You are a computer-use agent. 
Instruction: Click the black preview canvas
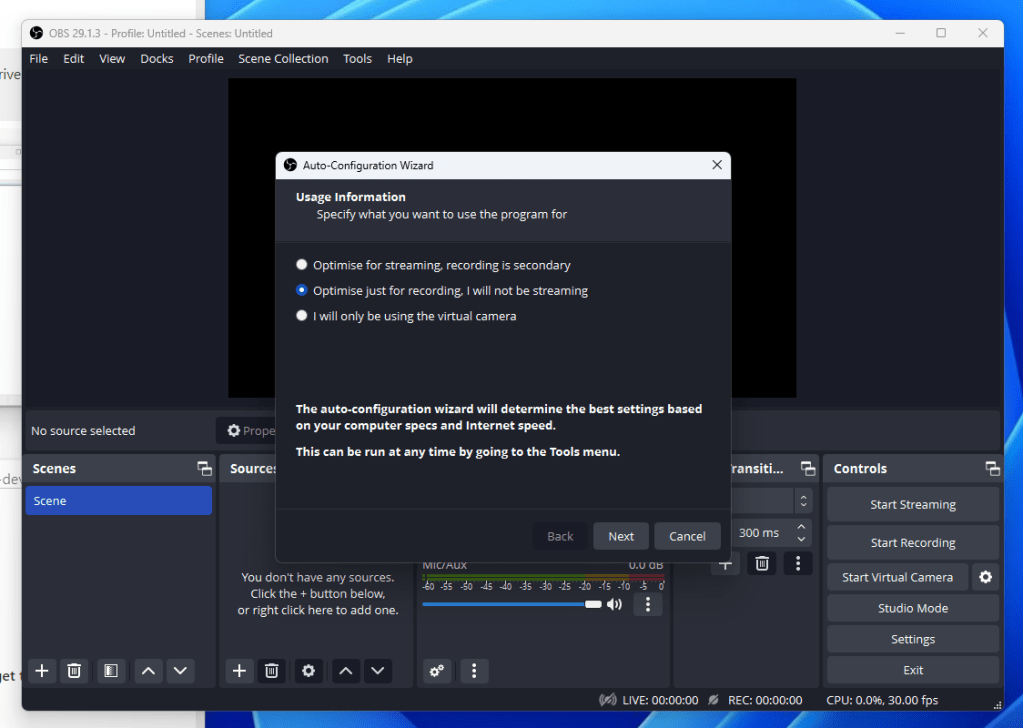[x=512, y=117]
